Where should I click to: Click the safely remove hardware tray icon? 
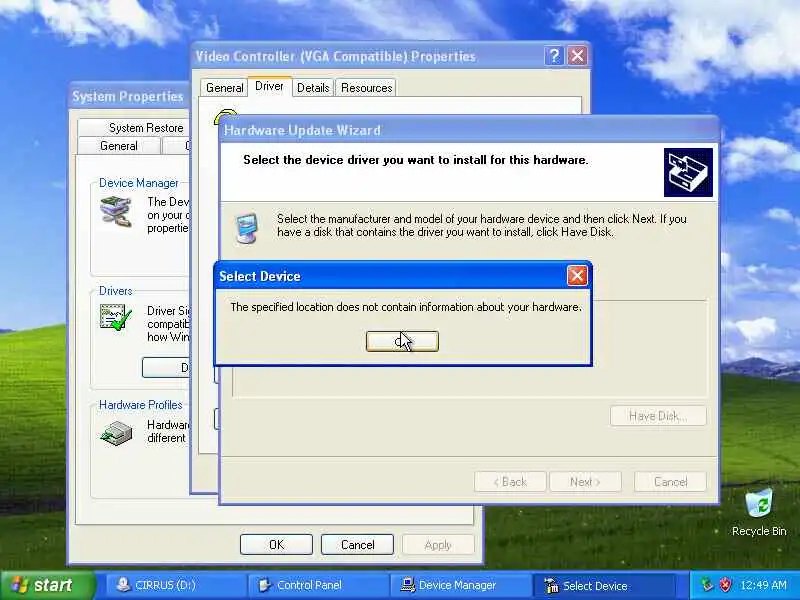(707, 585)
